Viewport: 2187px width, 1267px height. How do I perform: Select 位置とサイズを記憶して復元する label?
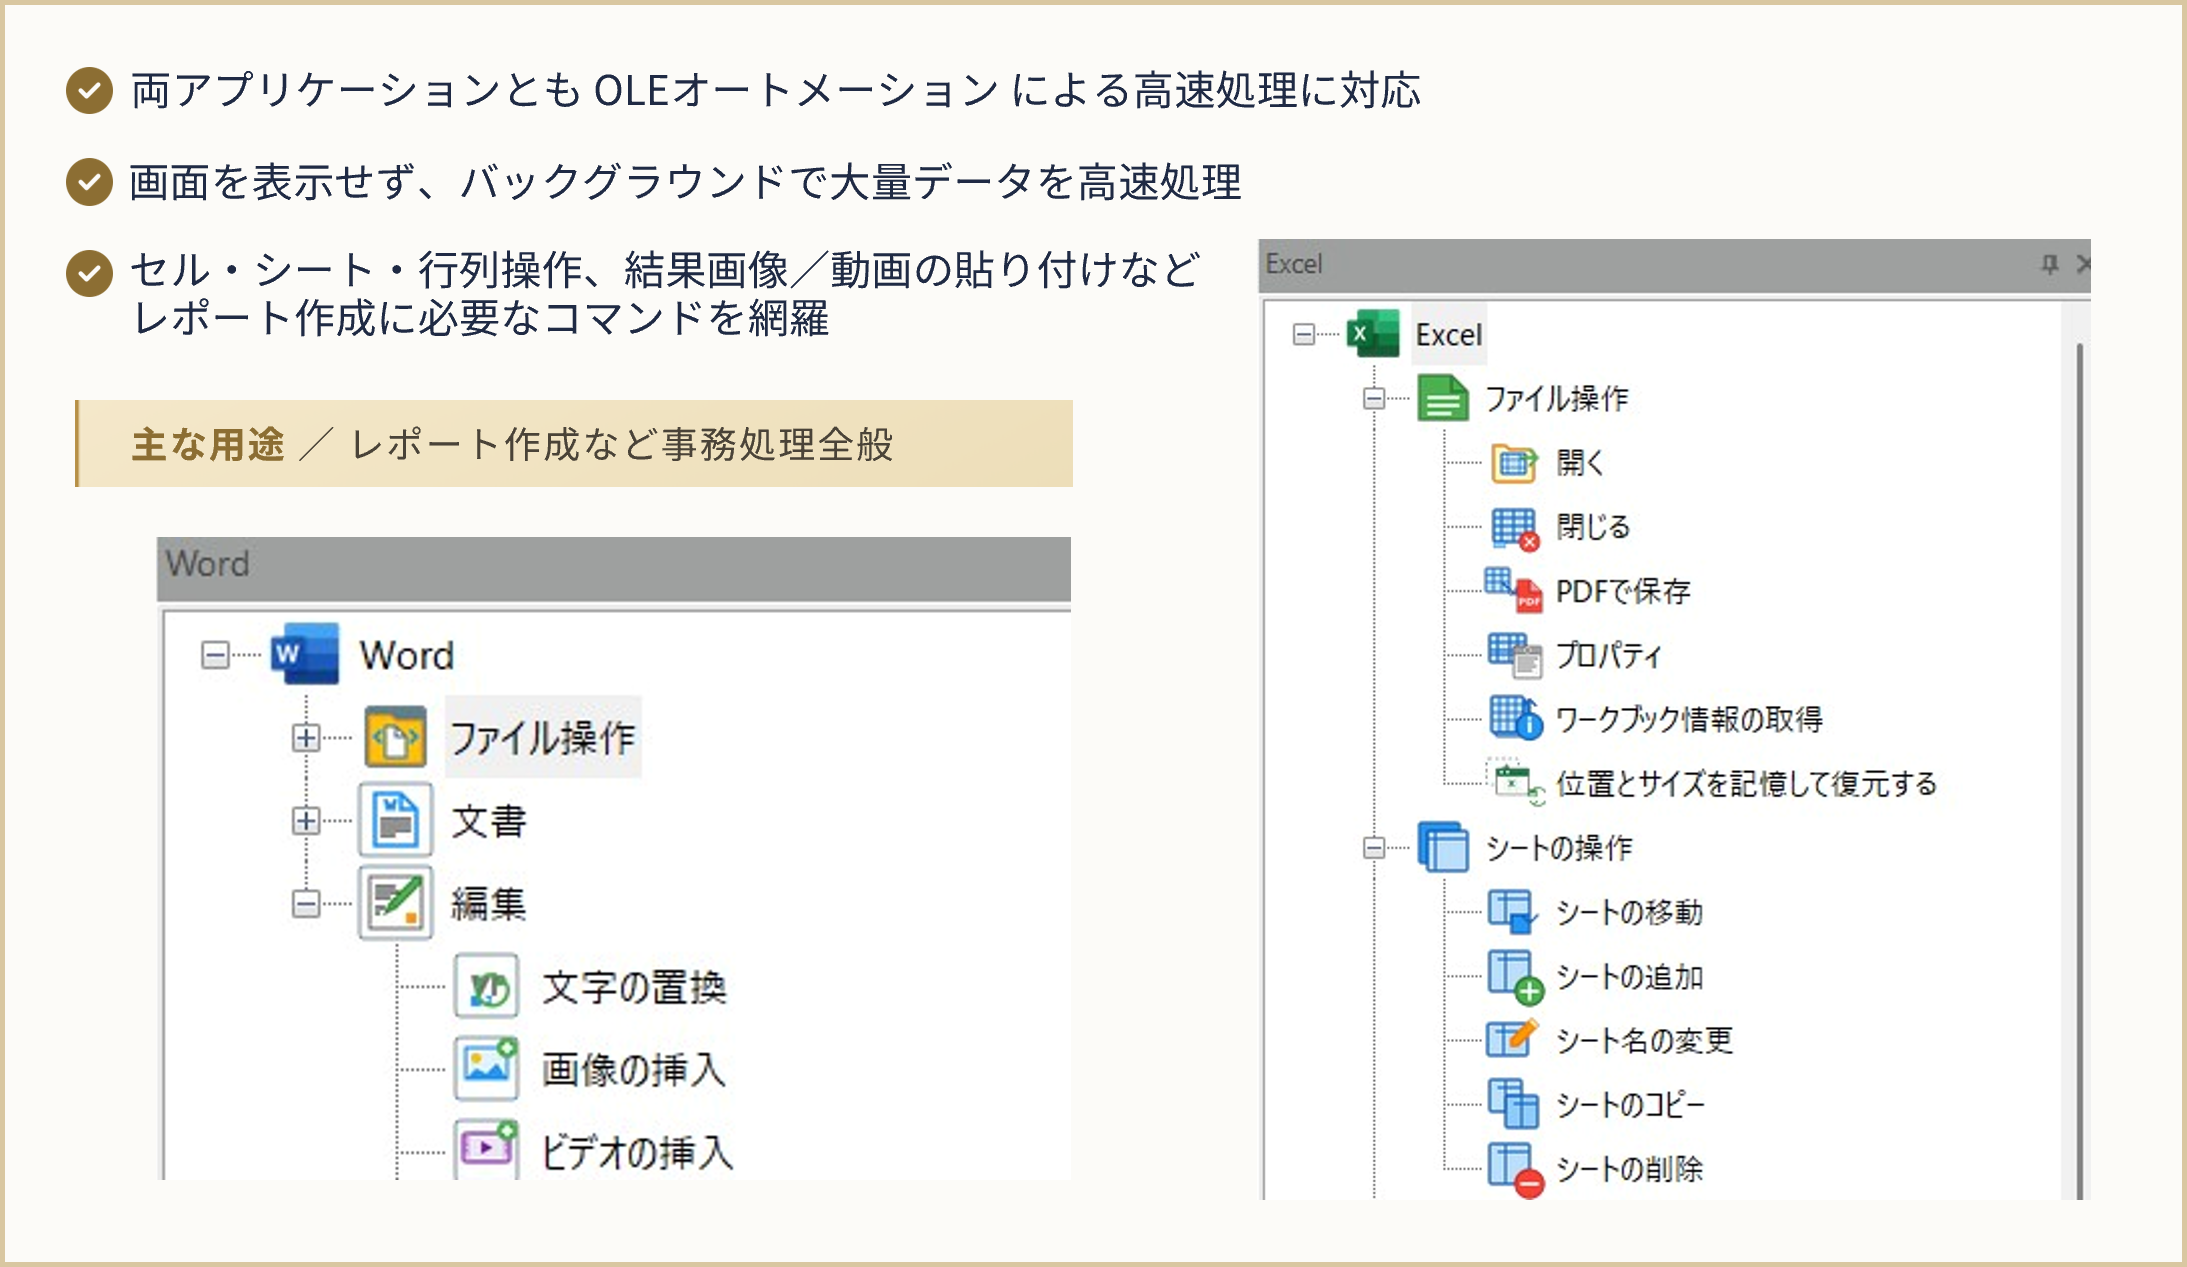1746,783
